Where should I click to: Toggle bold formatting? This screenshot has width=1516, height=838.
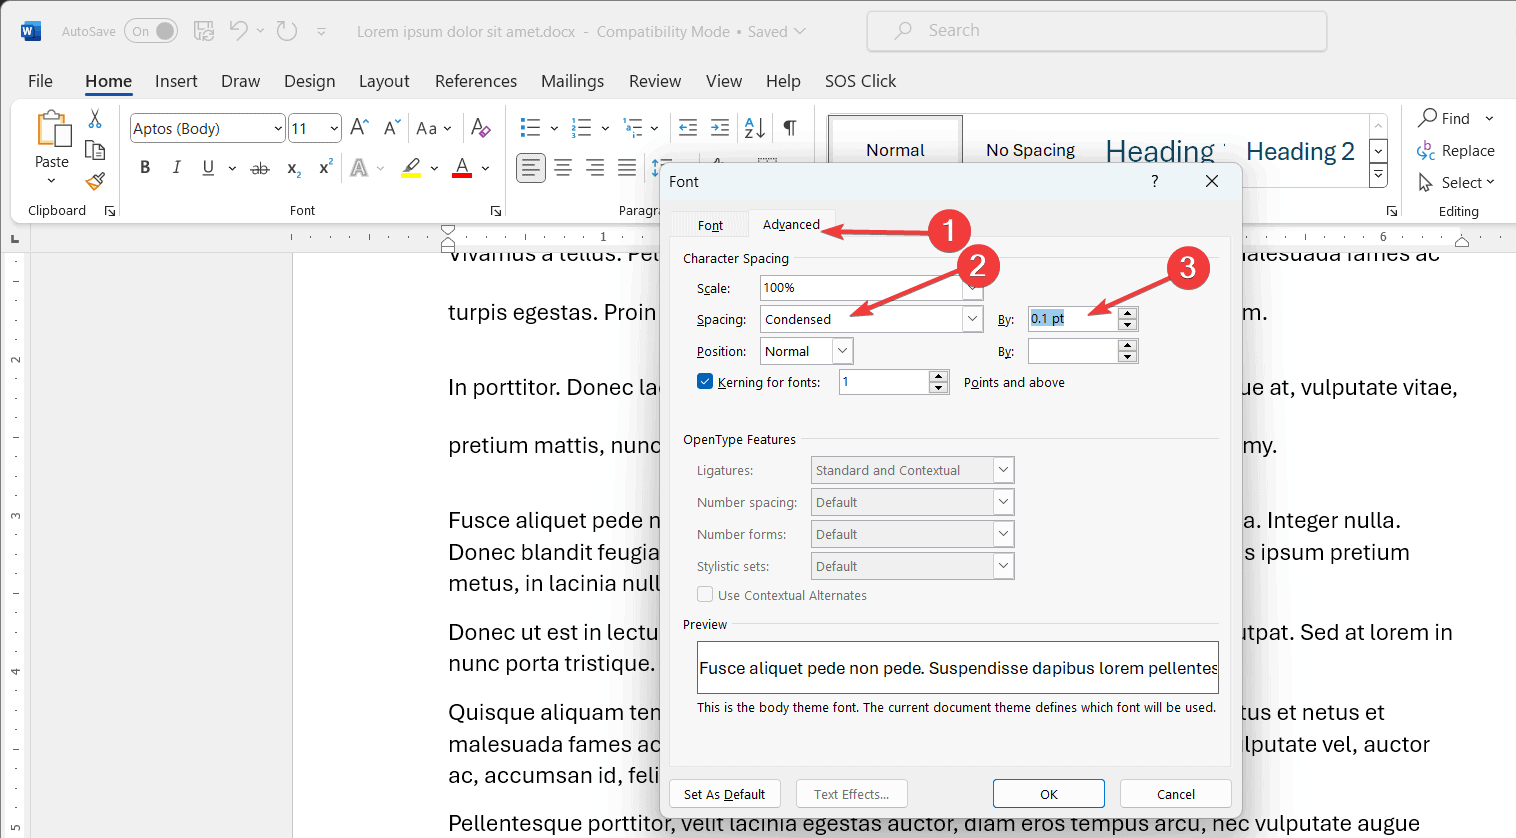pyautogui.click(x=145, y=168)
